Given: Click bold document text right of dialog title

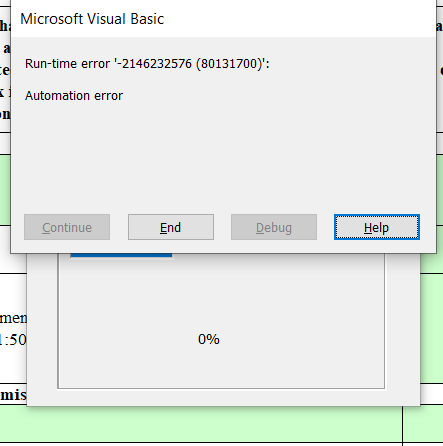Looking at the screenshot, I should (x=440, y=26).
